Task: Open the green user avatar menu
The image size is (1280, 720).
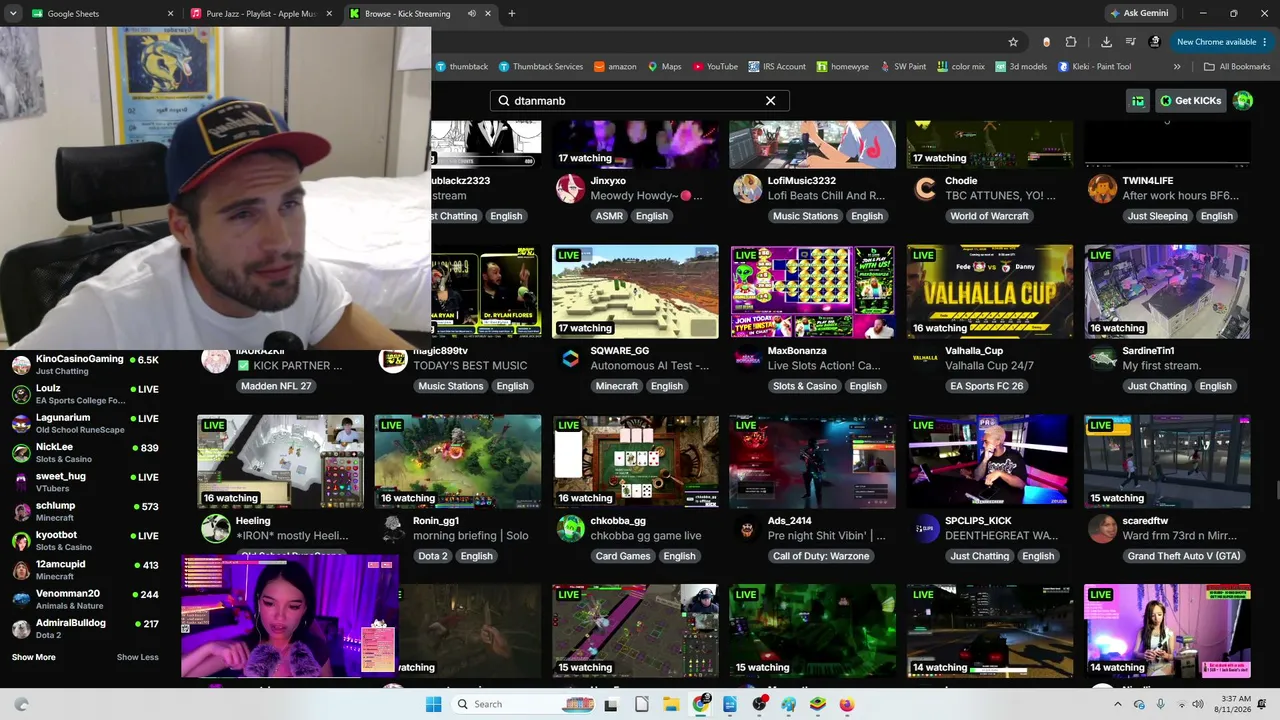Action: pos(1243,100)
